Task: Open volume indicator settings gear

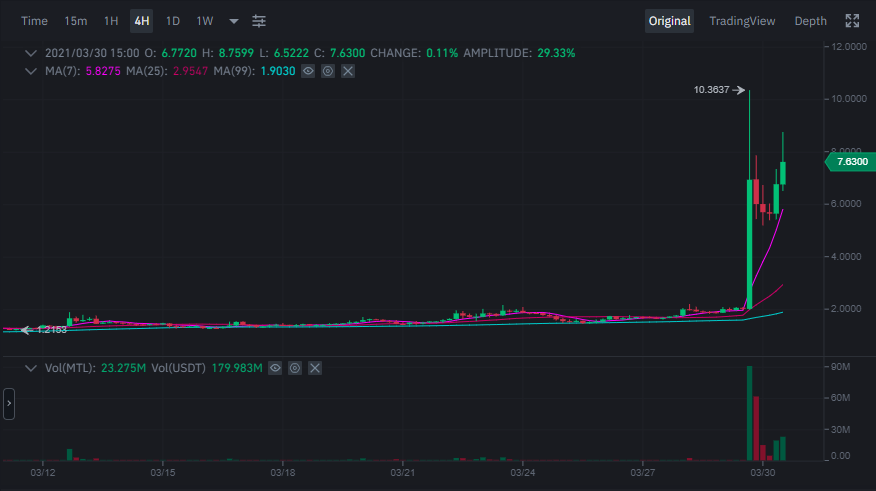Action: 295,368
